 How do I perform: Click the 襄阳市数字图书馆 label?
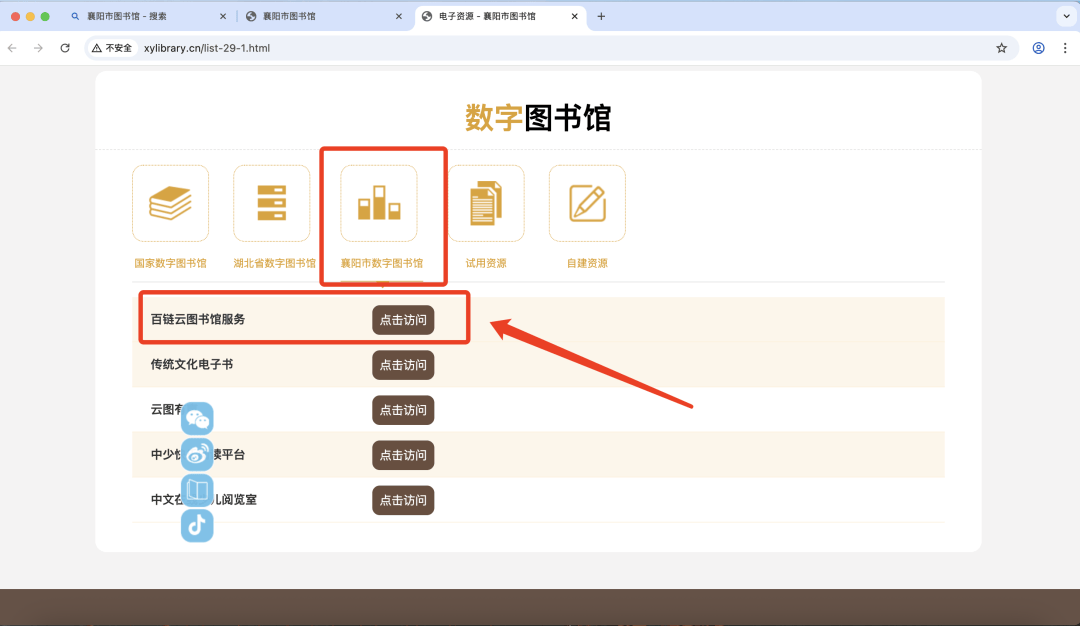tap(382, 263)
